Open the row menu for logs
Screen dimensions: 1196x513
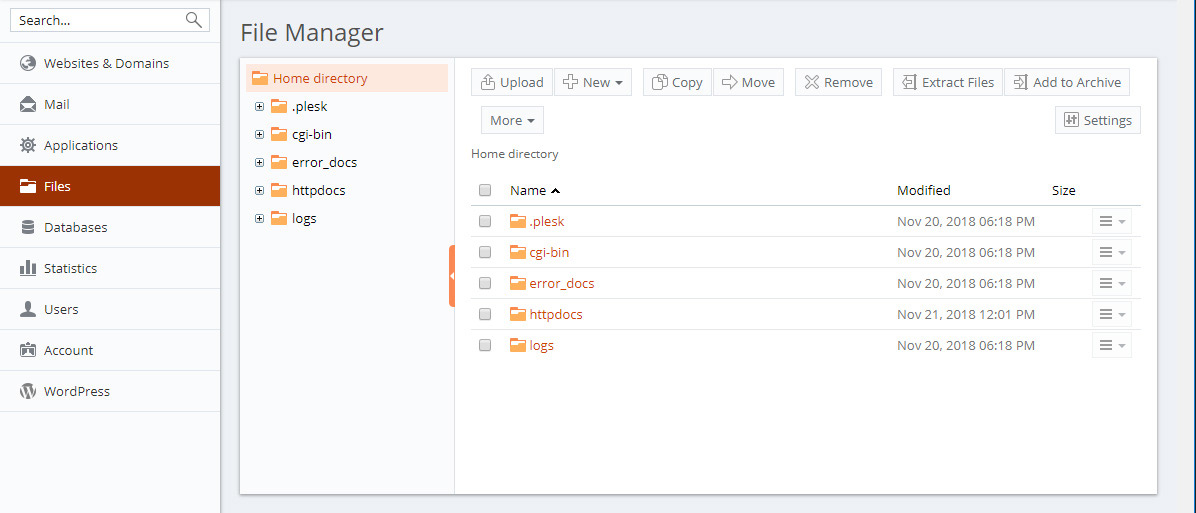point(1112,345)
